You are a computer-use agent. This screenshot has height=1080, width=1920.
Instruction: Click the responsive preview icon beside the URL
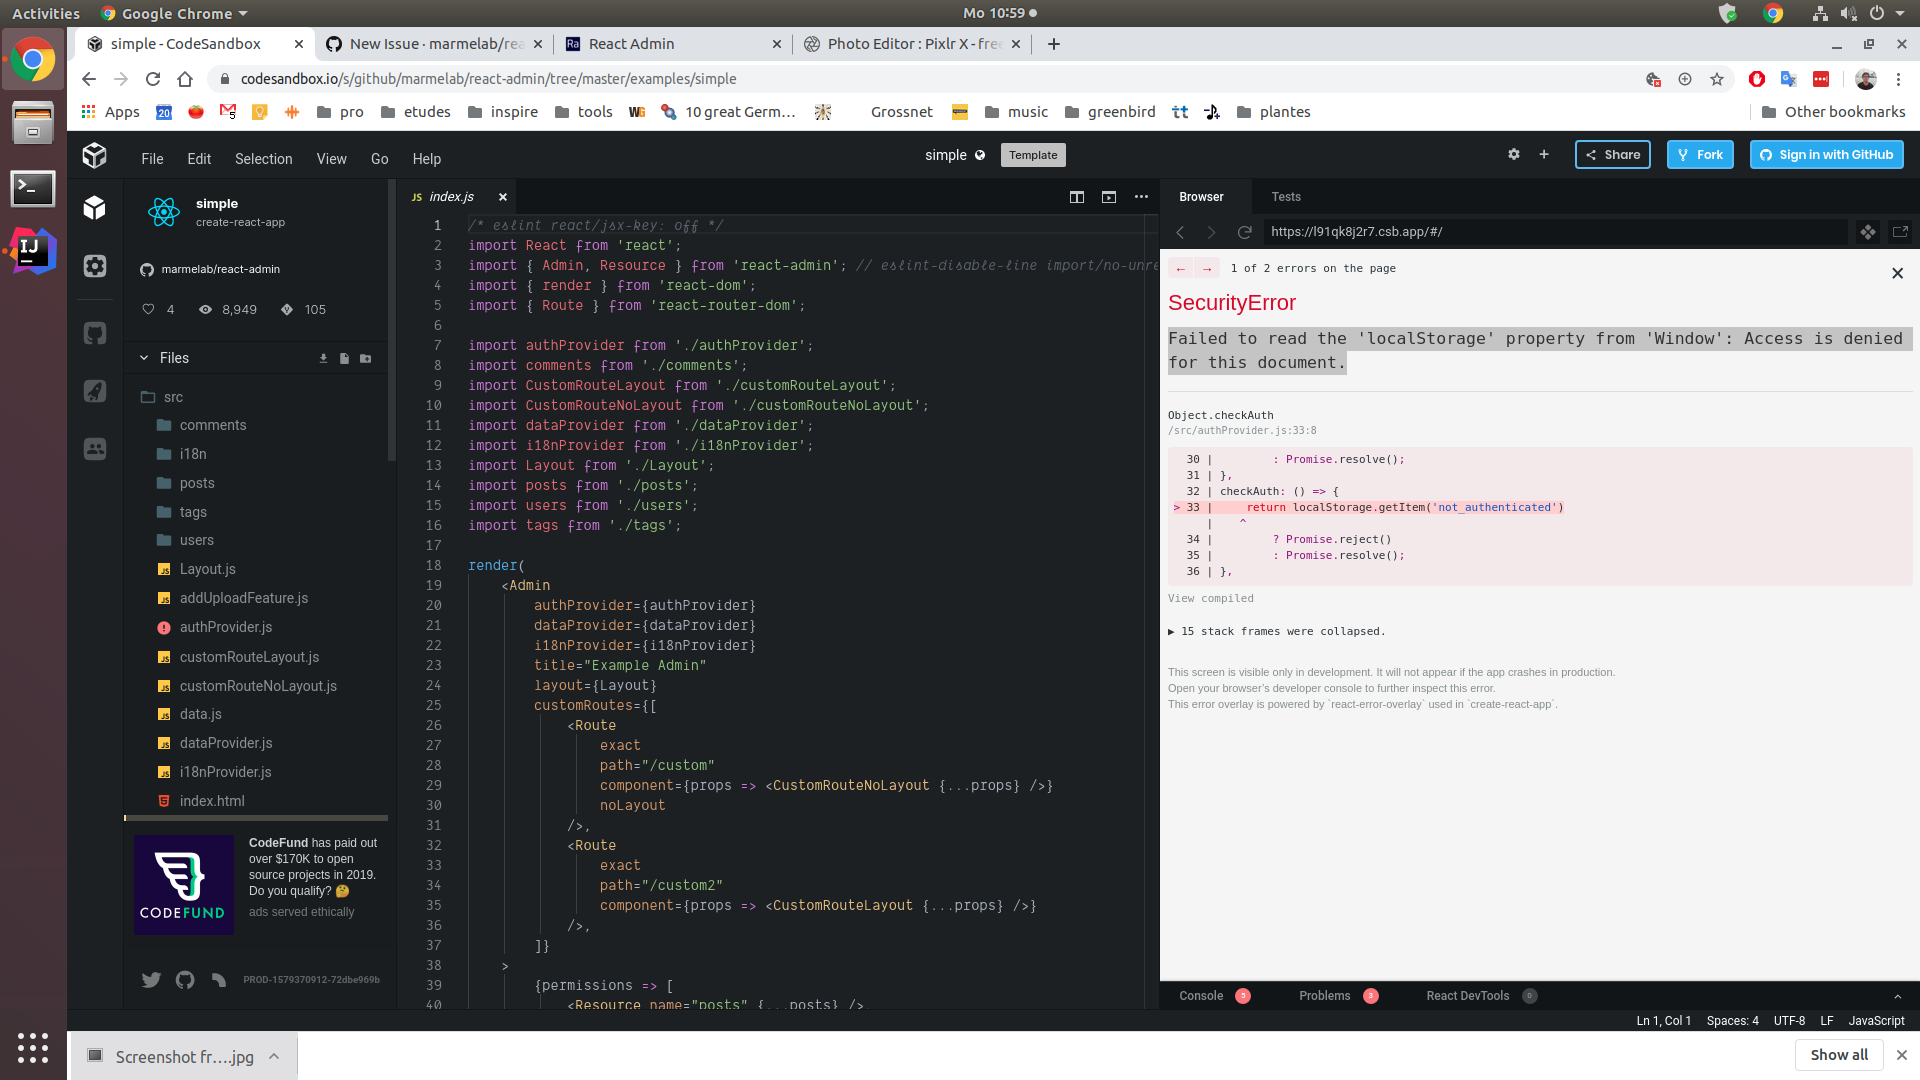pos(1868,232)
